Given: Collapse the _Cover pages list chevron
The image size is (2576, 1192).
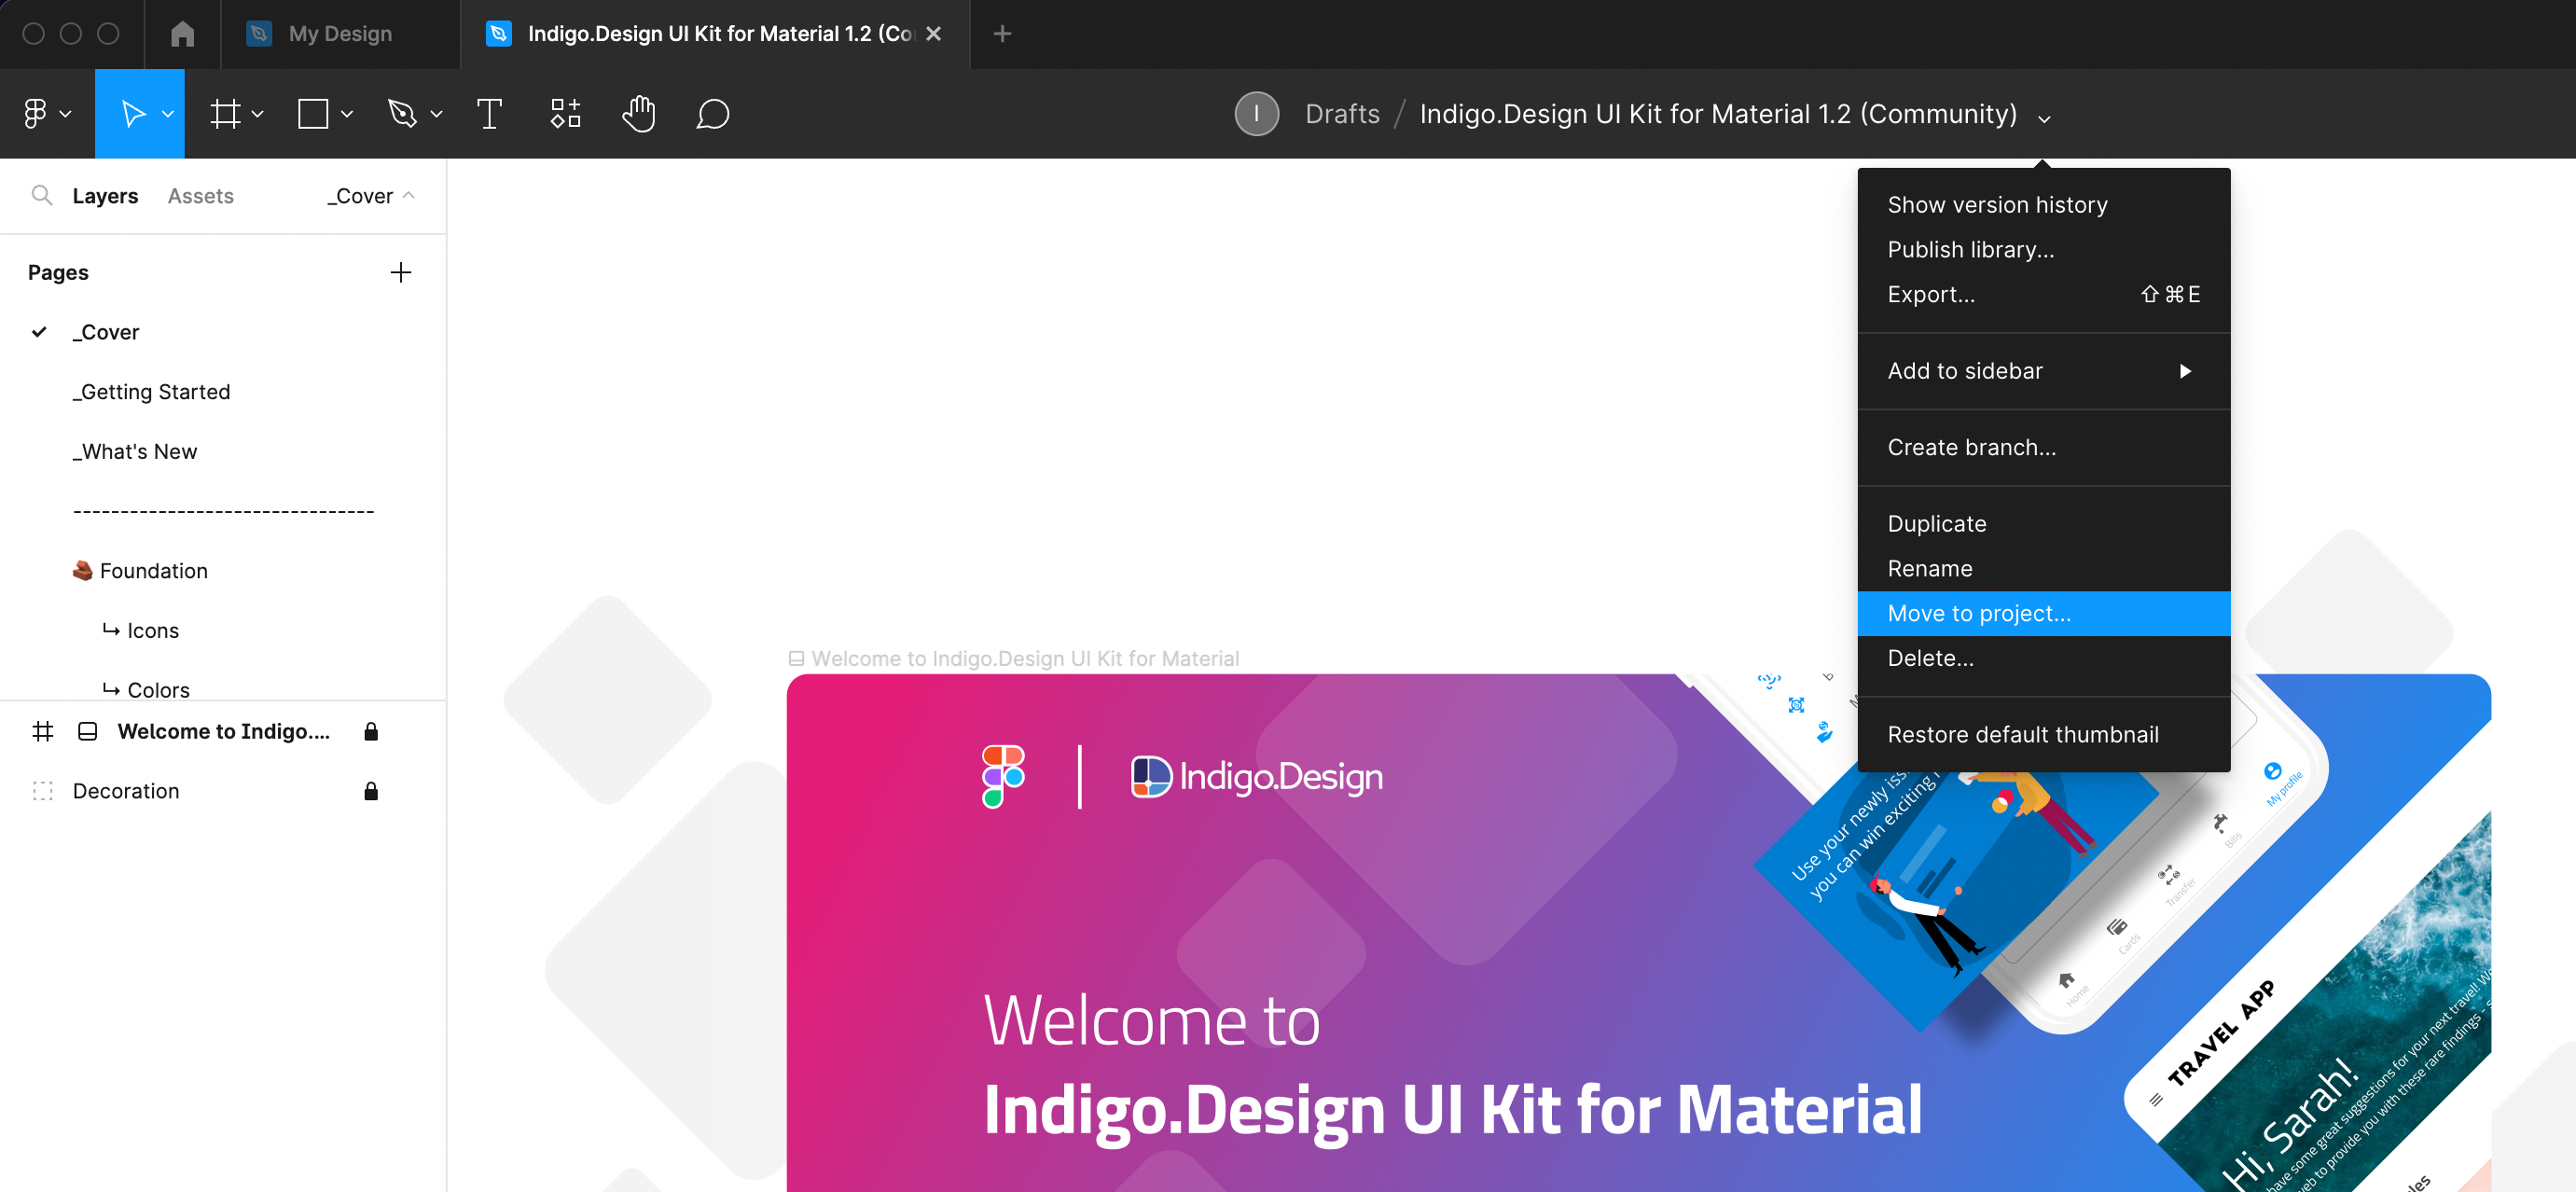Looking at the screenshot, I should click(408, 195).
